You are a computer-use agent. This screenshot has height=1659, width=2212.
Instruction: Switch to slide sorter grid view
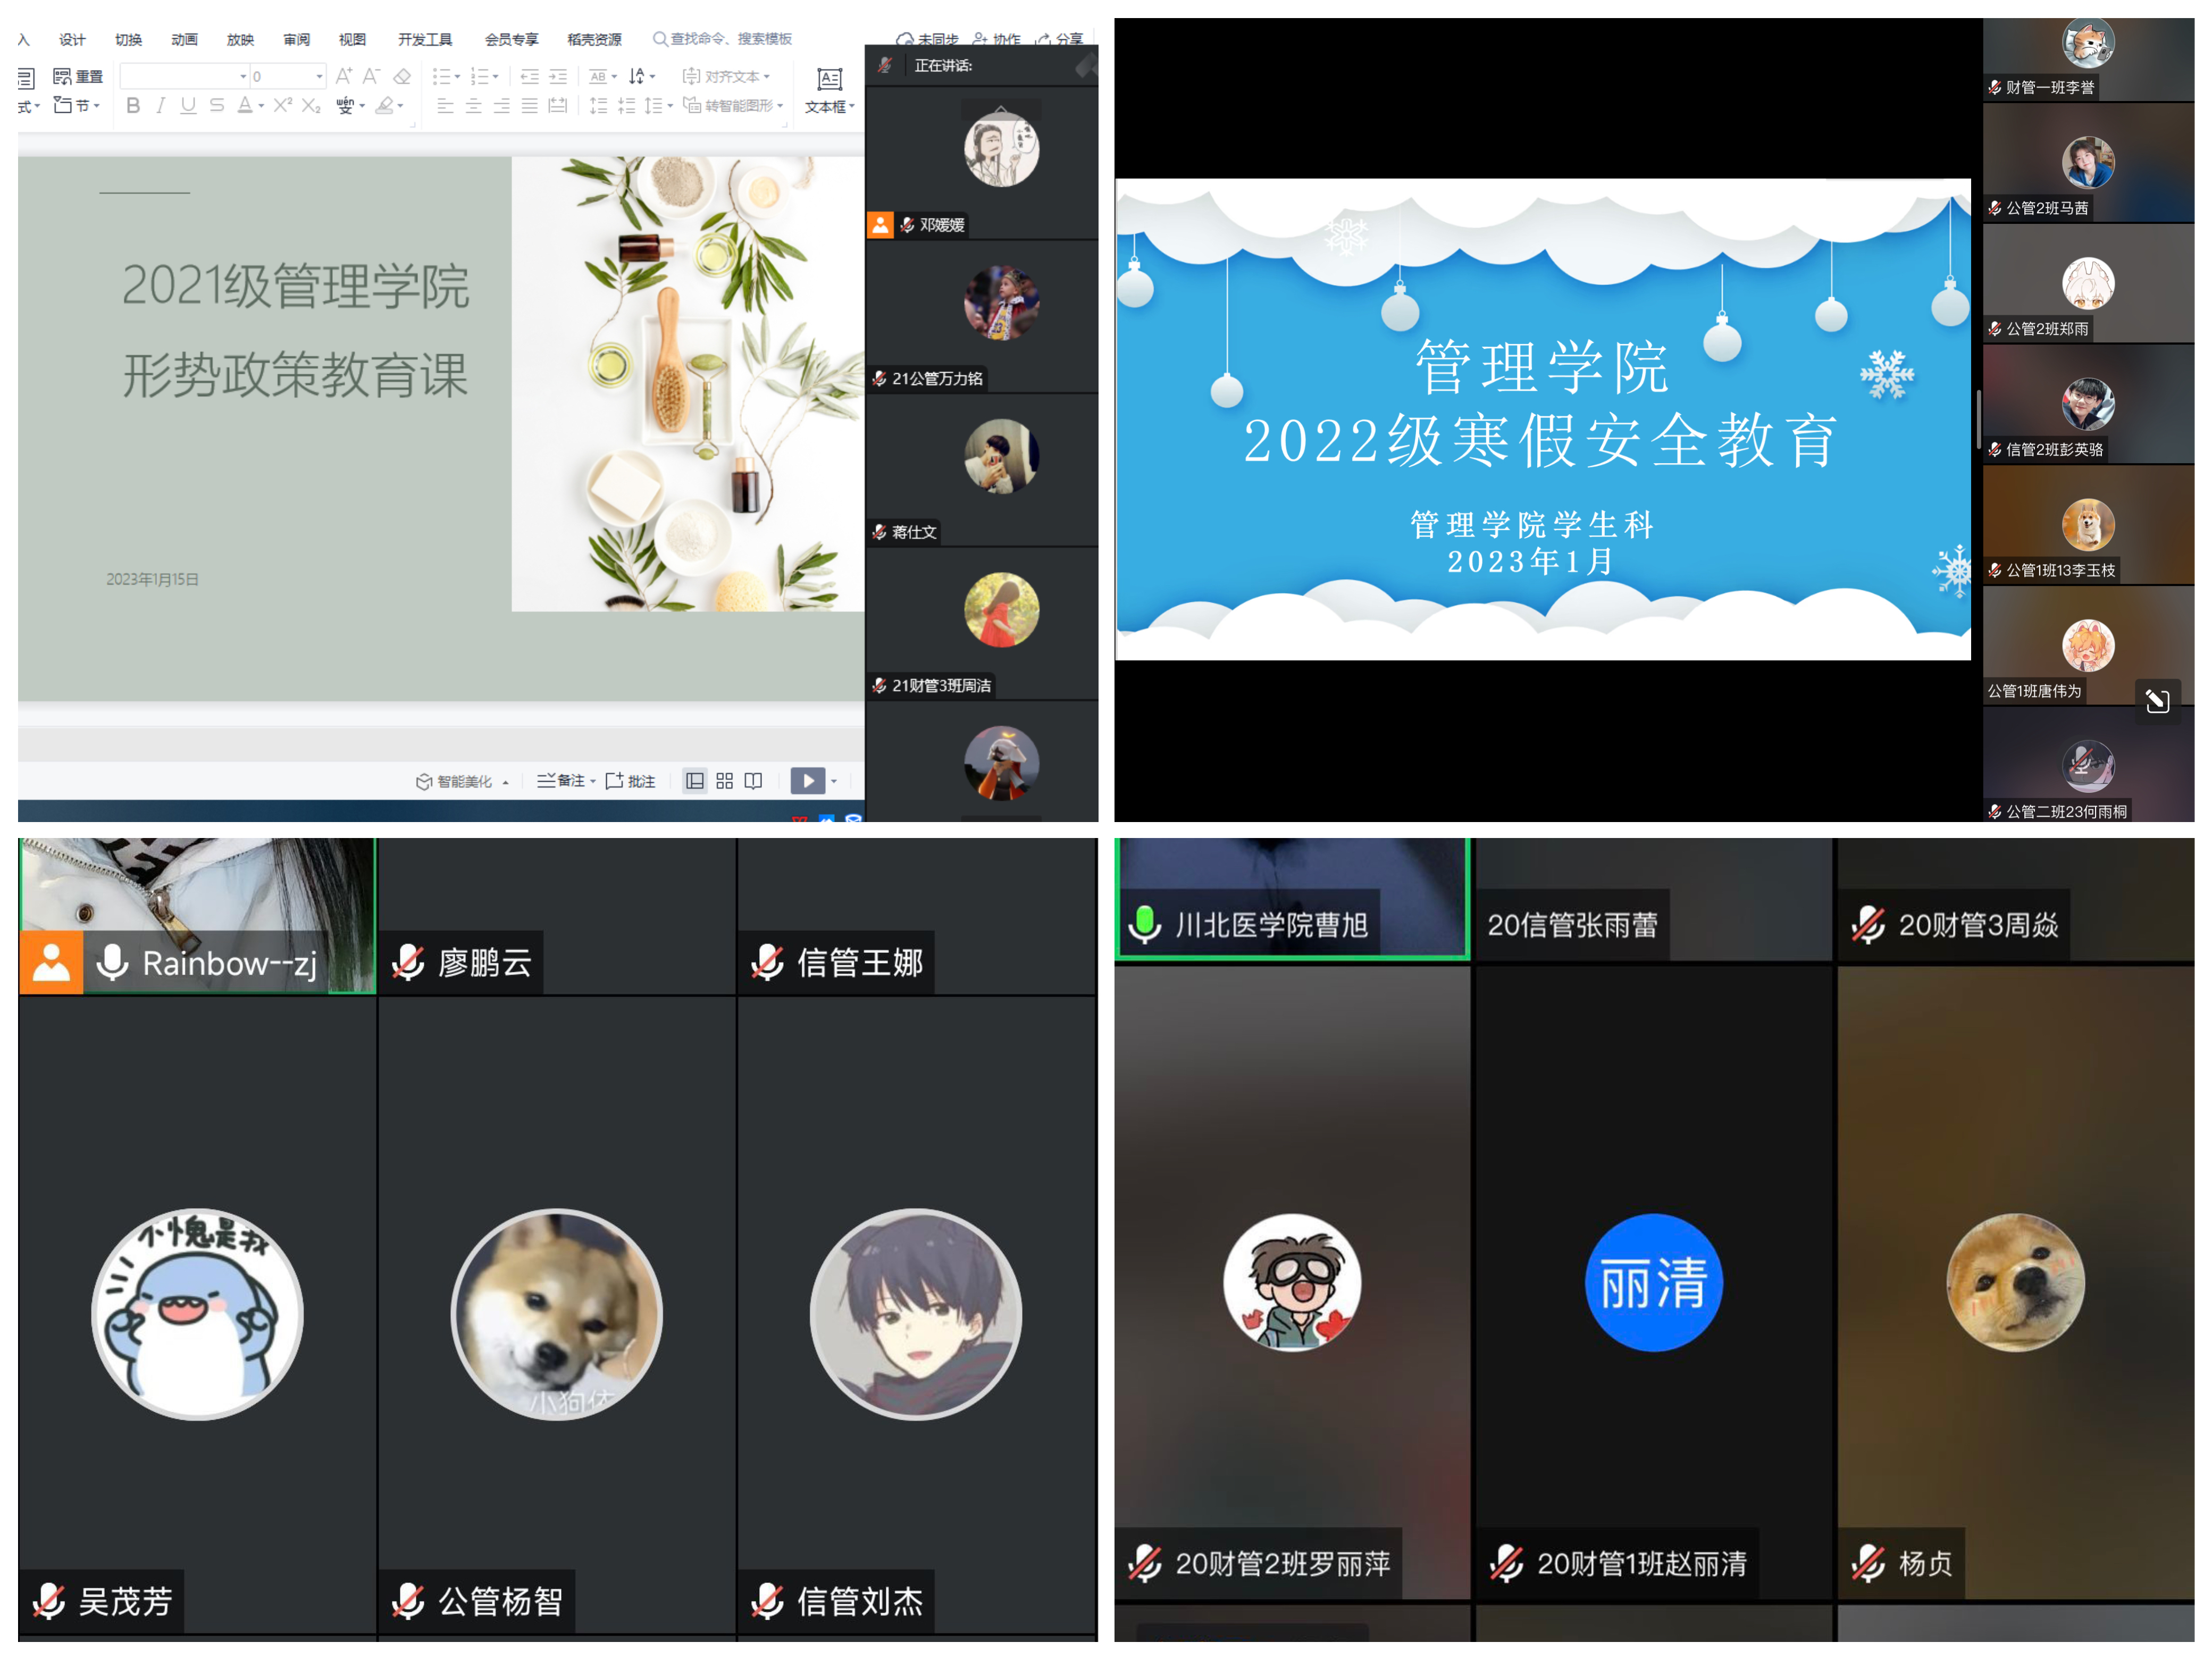pos(725,781)
